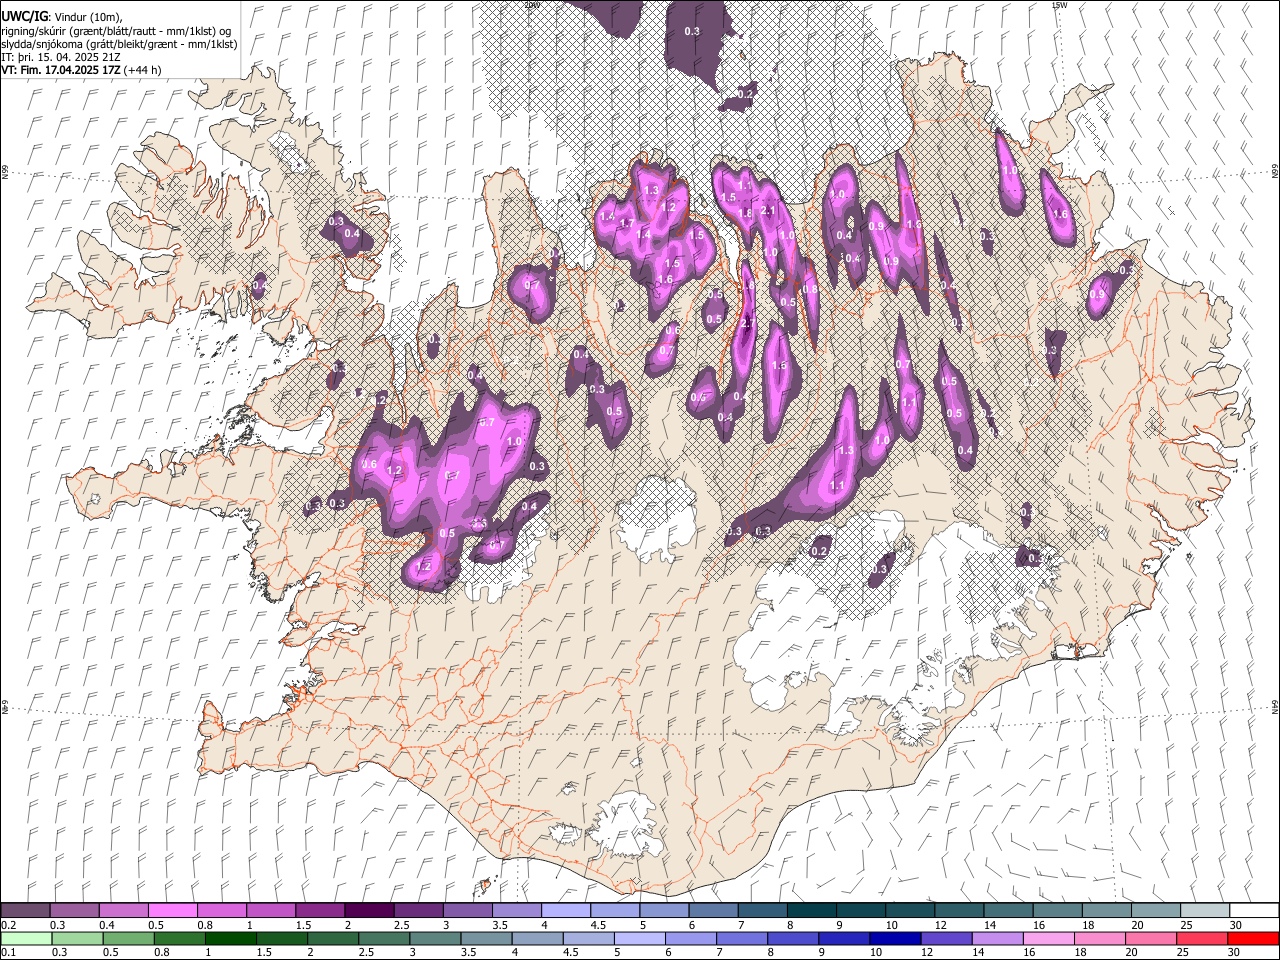This screenshot has width=1280, height=960.
Task: Click the 'UWC/IG: Vindur (10m),' title line
Action: pyautogui.click(x=62, y=17)
